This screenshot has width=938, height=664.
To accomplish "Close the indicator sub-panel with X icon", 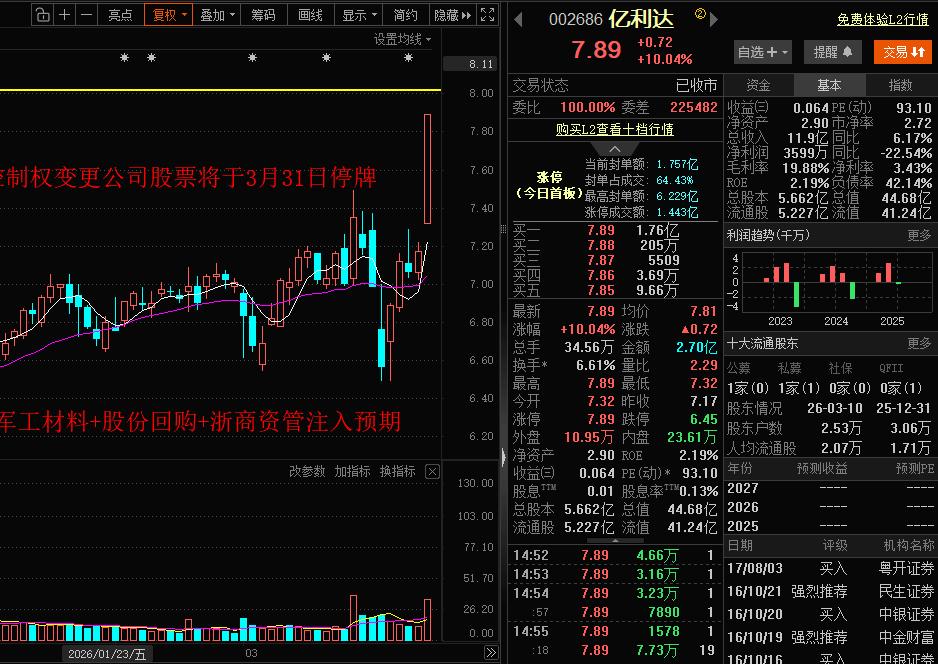I will [432, 472].
